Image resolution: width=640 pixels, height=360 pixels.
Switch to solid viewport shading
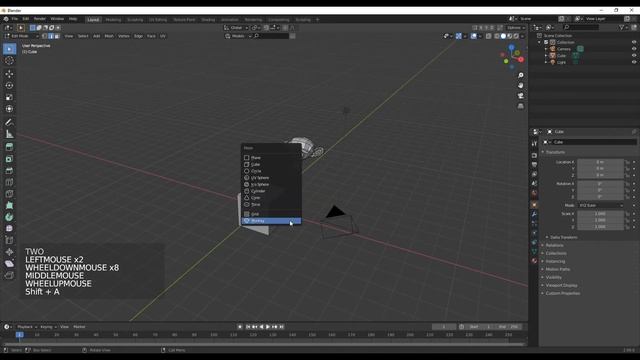503,36
